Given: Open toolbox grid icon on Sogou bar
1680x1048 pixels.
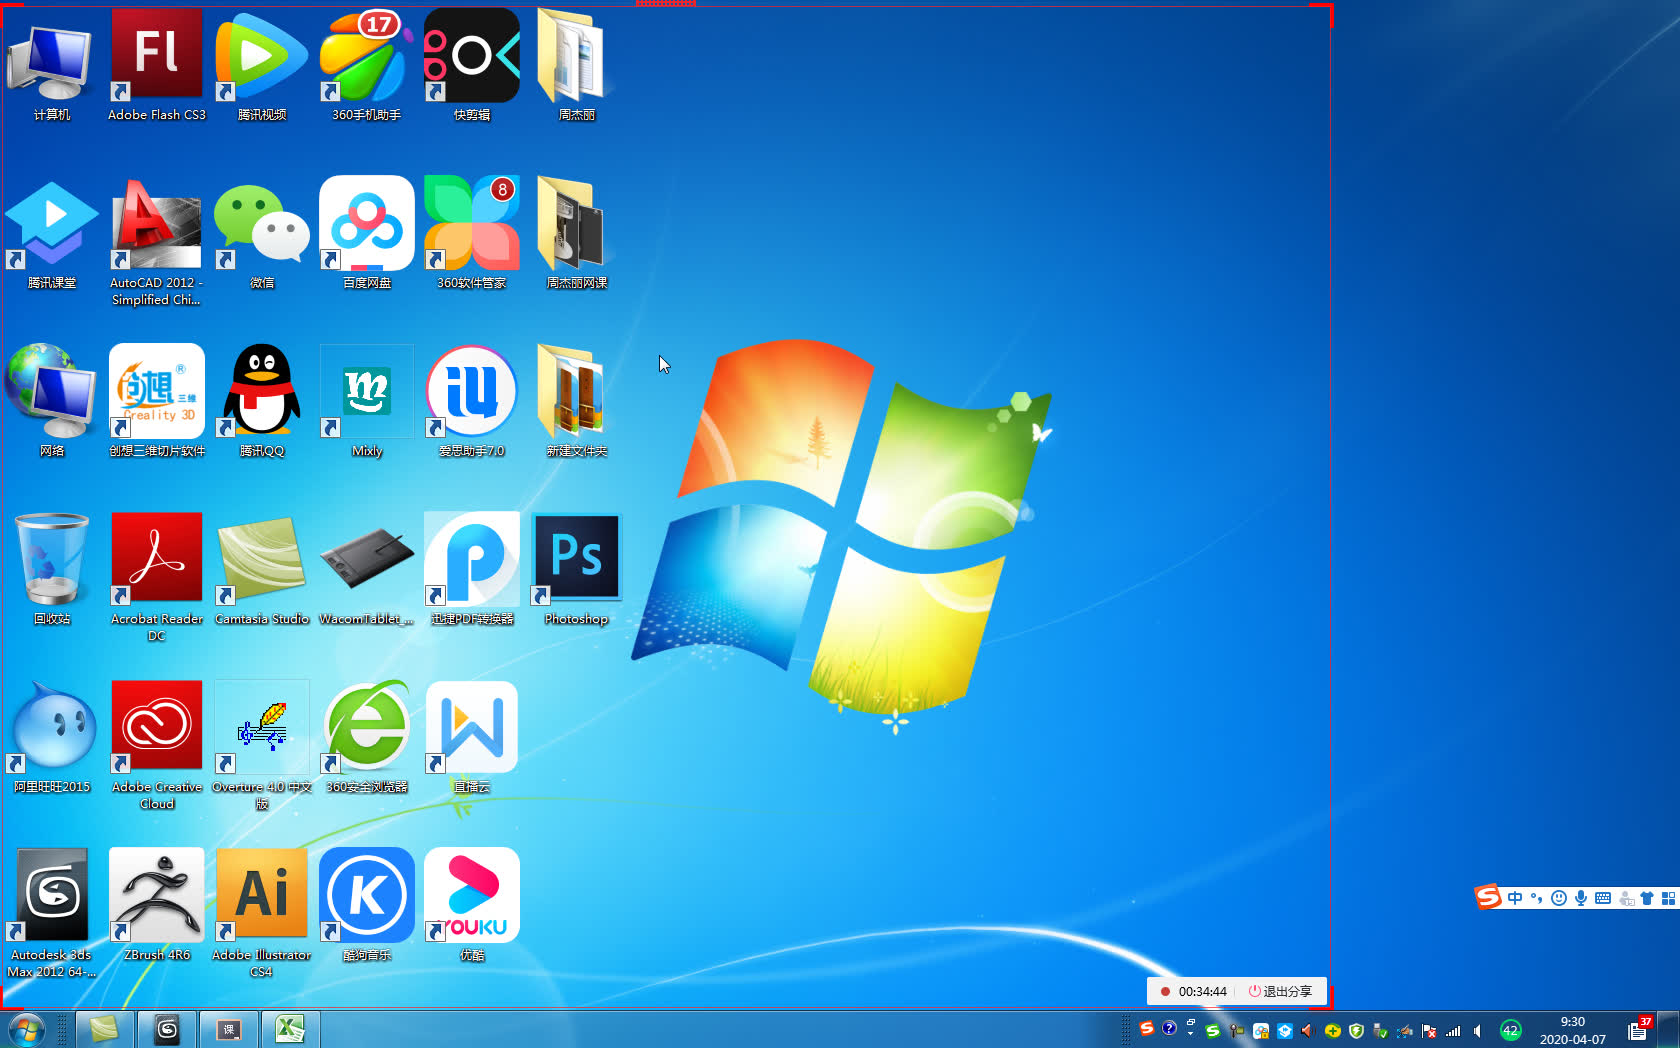Looking at the screenshot, I should (1668, 898).
